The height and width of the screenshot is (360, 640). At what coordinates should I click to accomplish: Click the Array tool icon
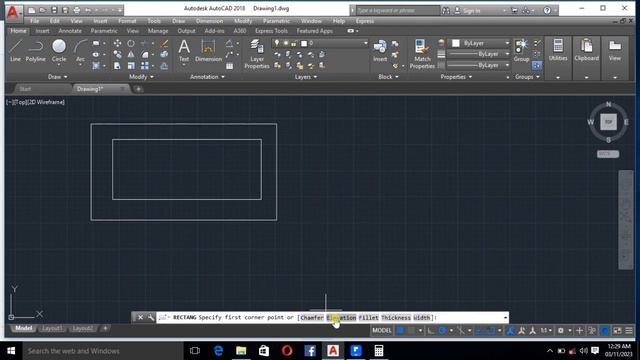coord(144,65)
